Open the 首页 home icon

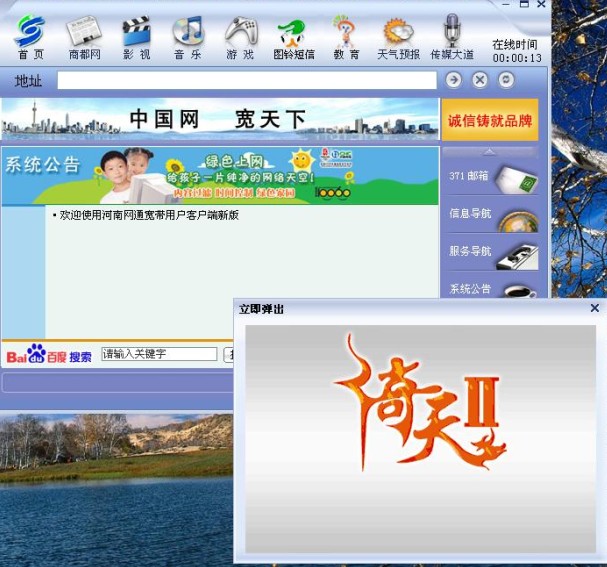(x=31, y=38)
